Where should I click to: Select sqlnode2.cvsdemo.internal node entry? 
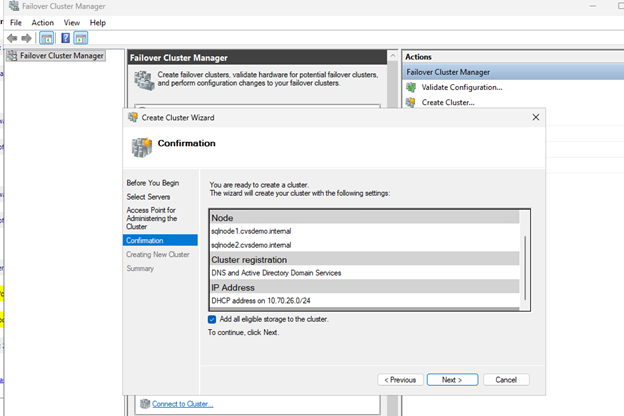tap(251, 245)
